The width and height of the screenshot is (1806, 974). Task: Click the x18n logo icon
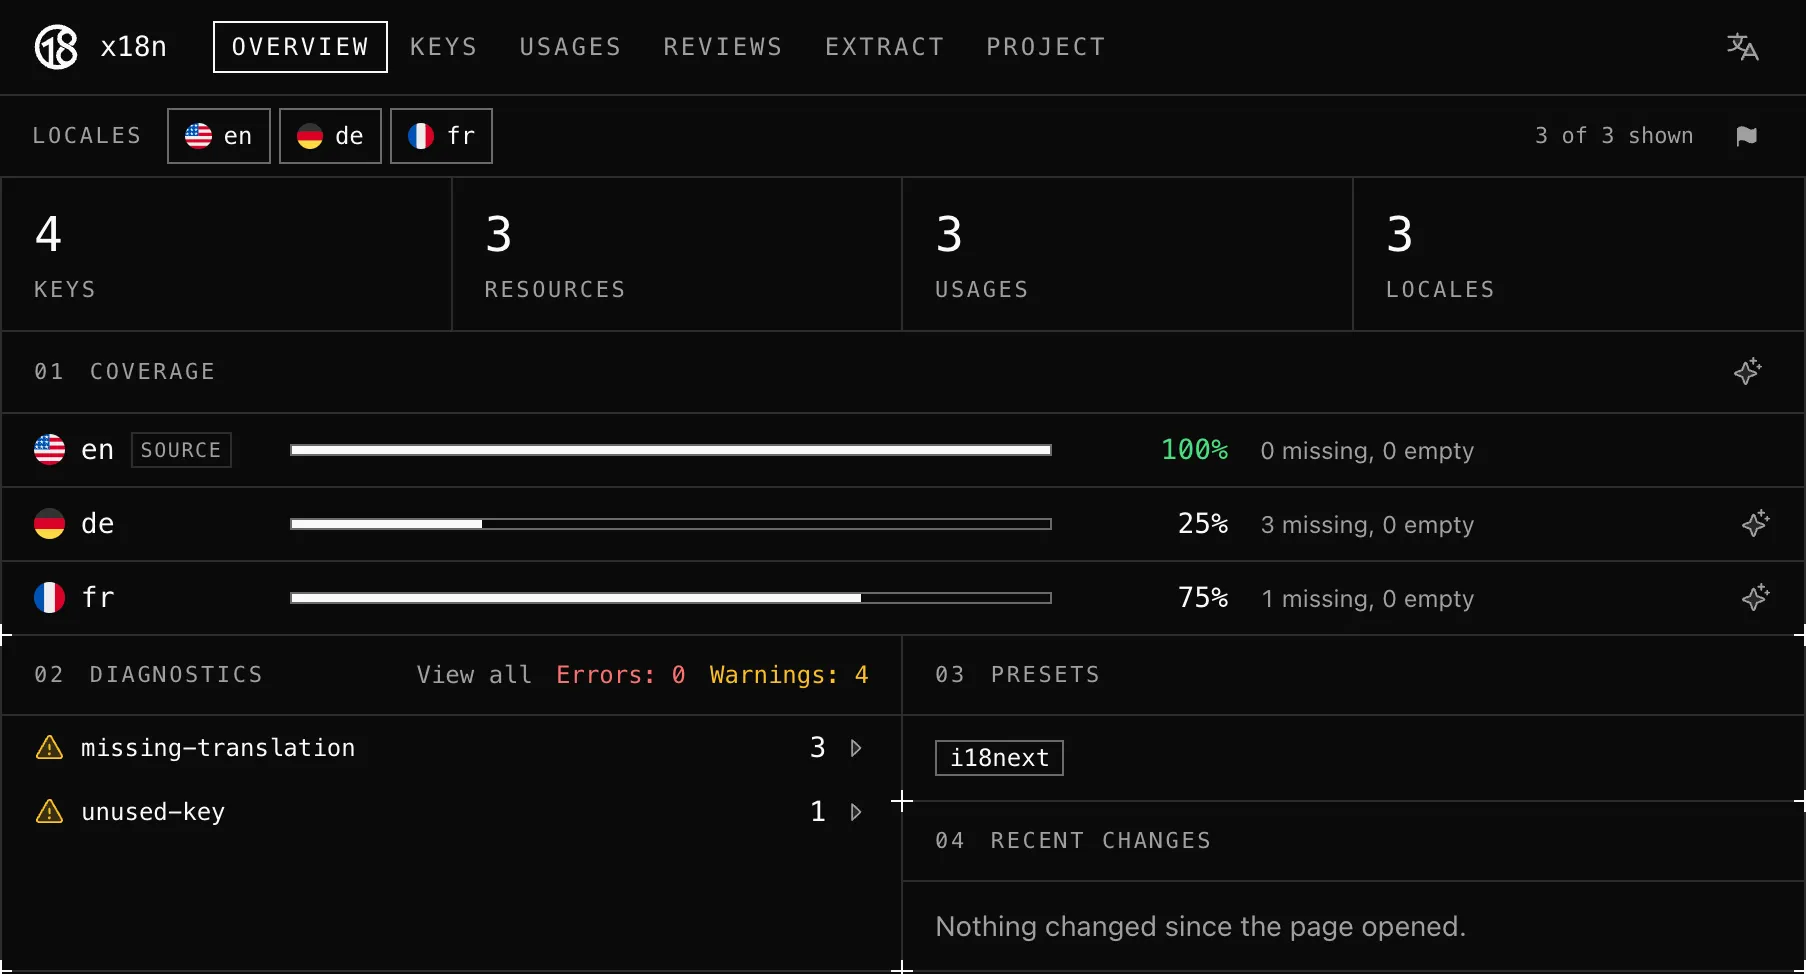tap(56, 47)
